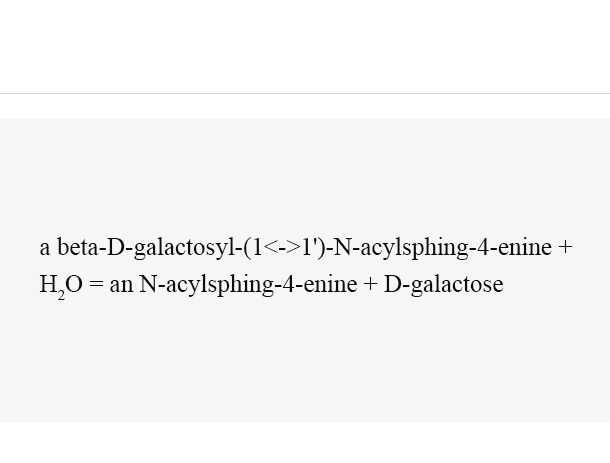Click the equals sign in the reaction

coord(96,284)
